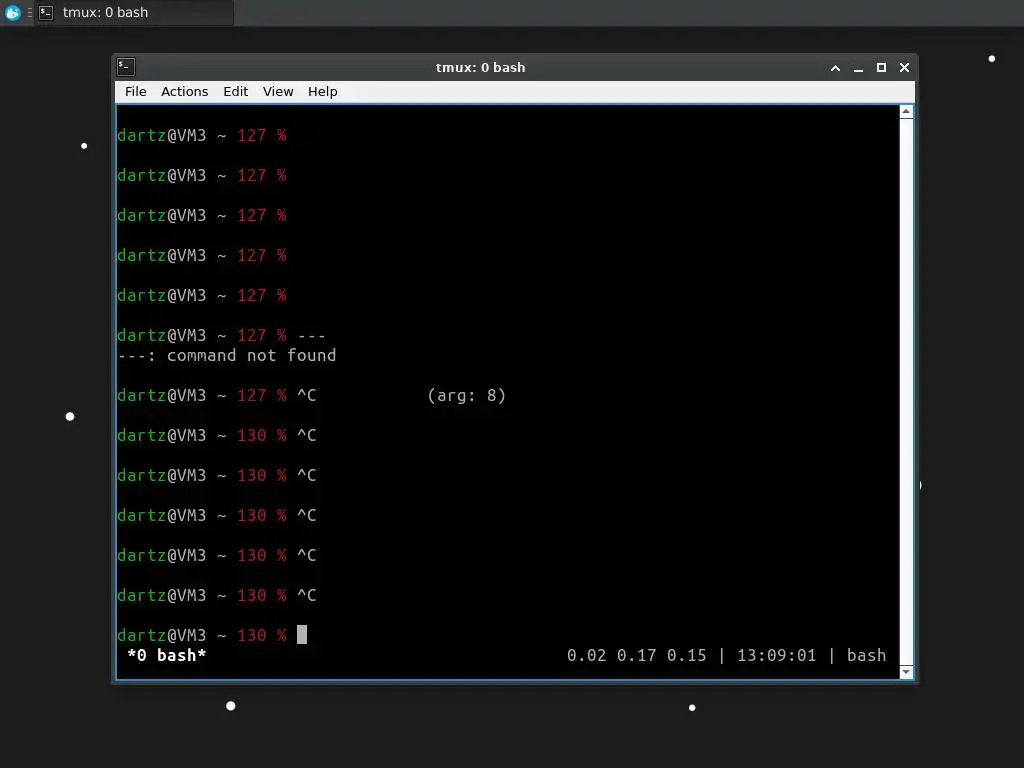Click the '---' command typed after prompt
The image size is (1024, 768).
(x=312, y=336)
